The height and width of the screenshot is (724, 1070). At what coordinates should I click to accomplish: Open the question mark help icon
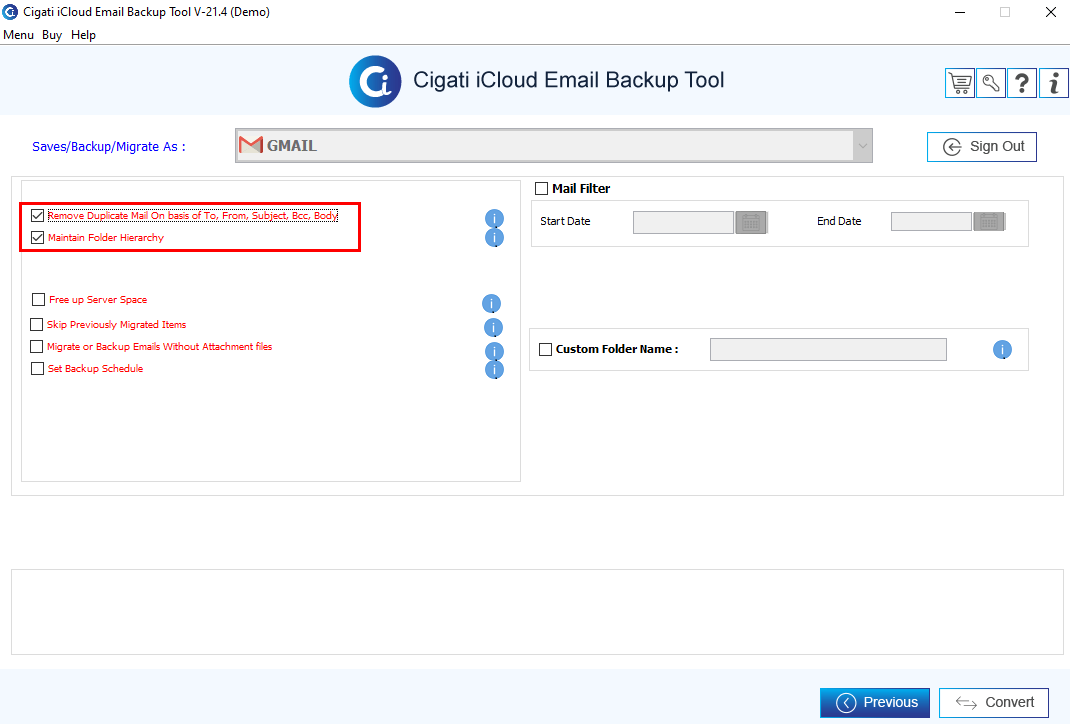[x=1022, y=83]
